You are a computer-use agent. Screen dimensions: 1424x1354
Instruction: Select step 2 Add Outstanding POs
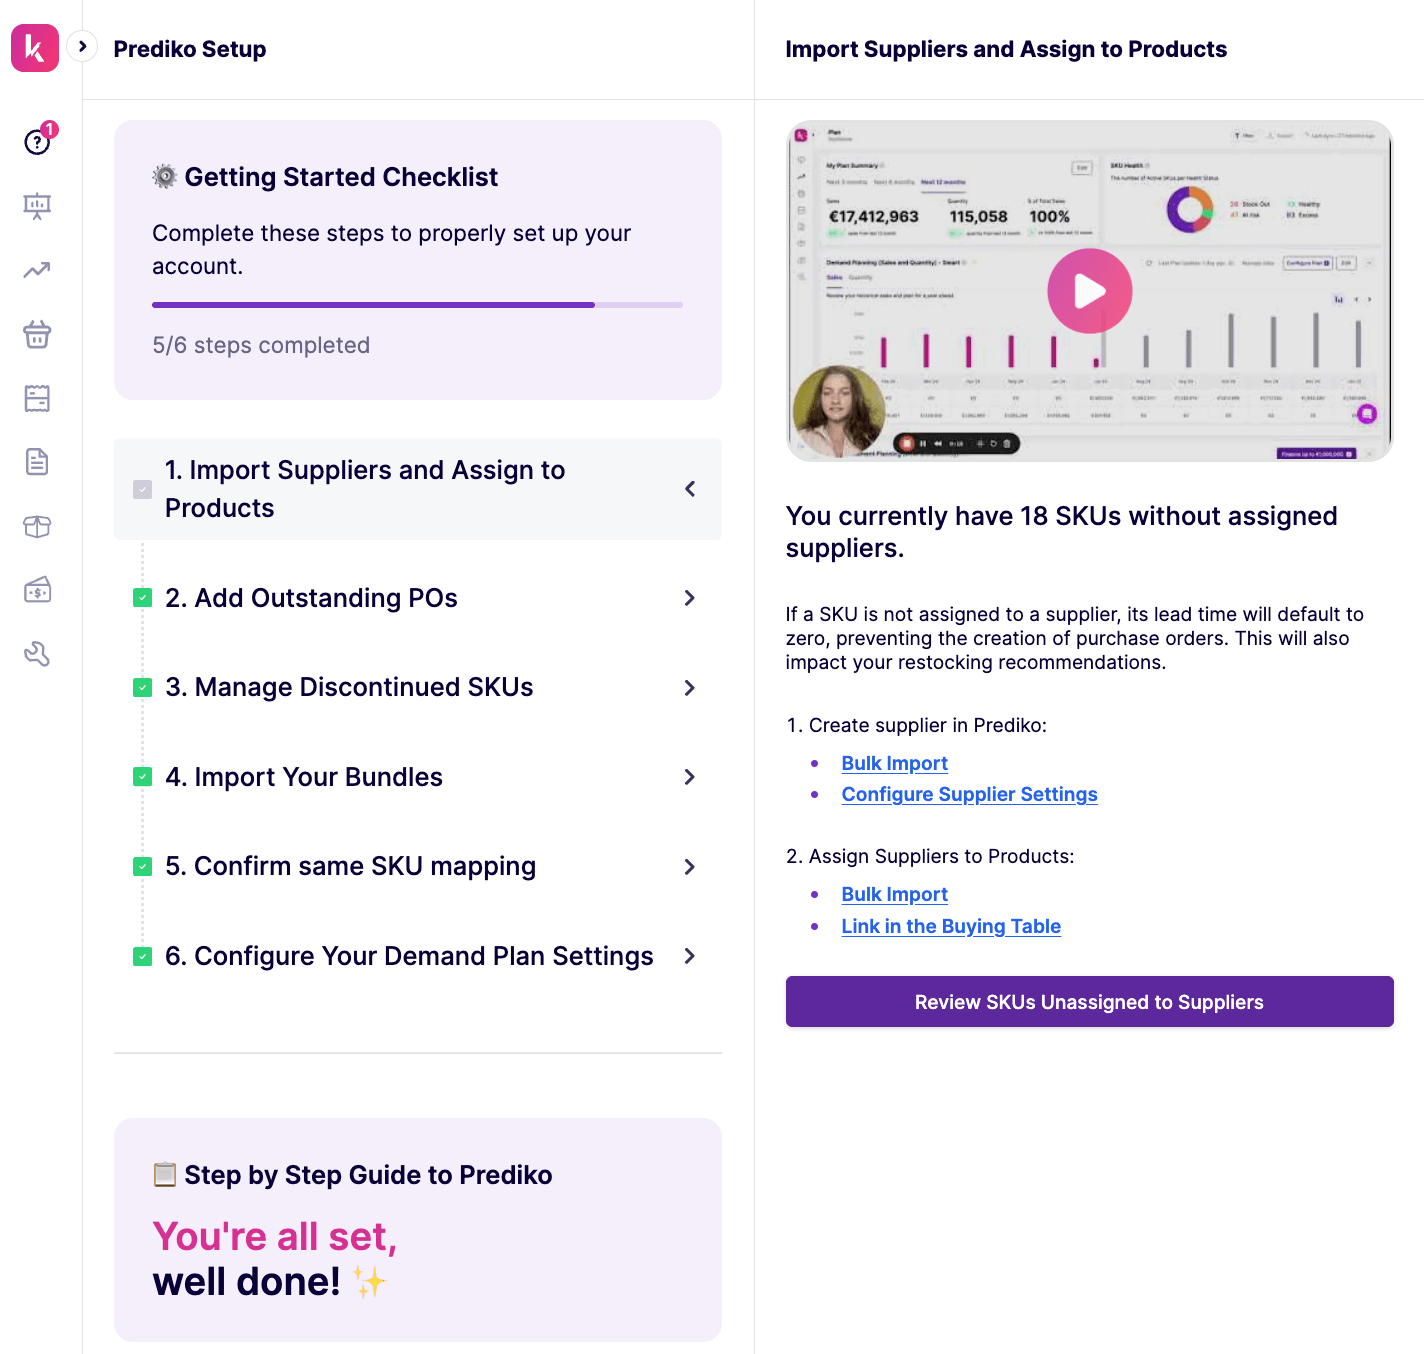pyautogui.click(x=418, y=598)
